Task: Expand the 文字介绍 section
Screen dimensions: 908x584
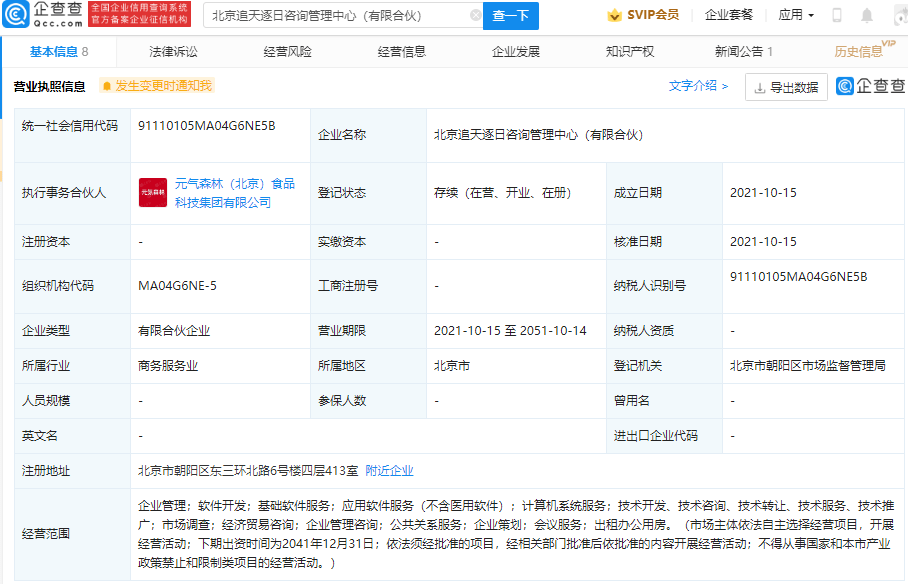Action: [x=698, y=87]
